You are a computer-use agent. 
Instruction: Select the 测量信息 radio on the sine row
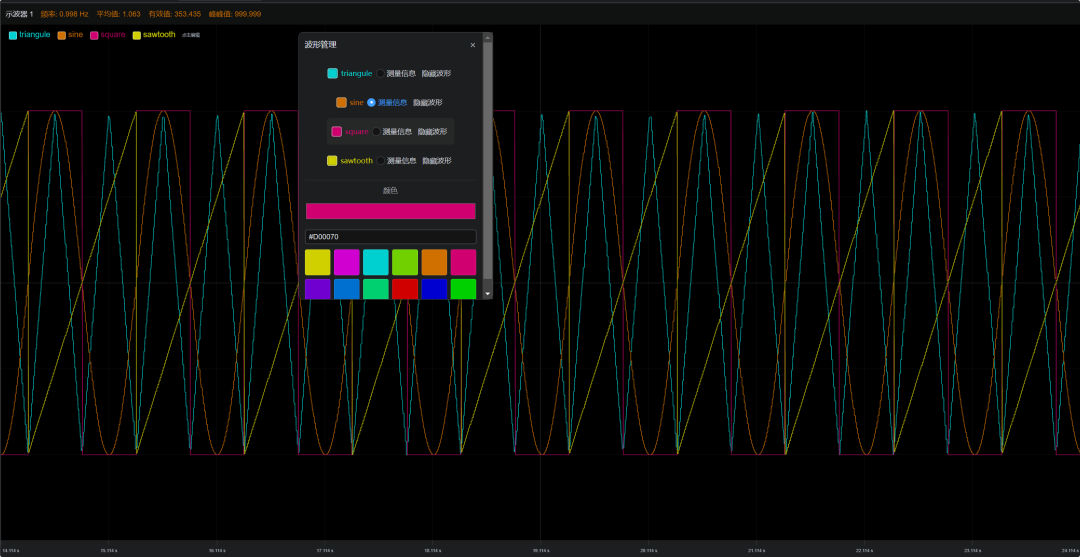point(371,103)
